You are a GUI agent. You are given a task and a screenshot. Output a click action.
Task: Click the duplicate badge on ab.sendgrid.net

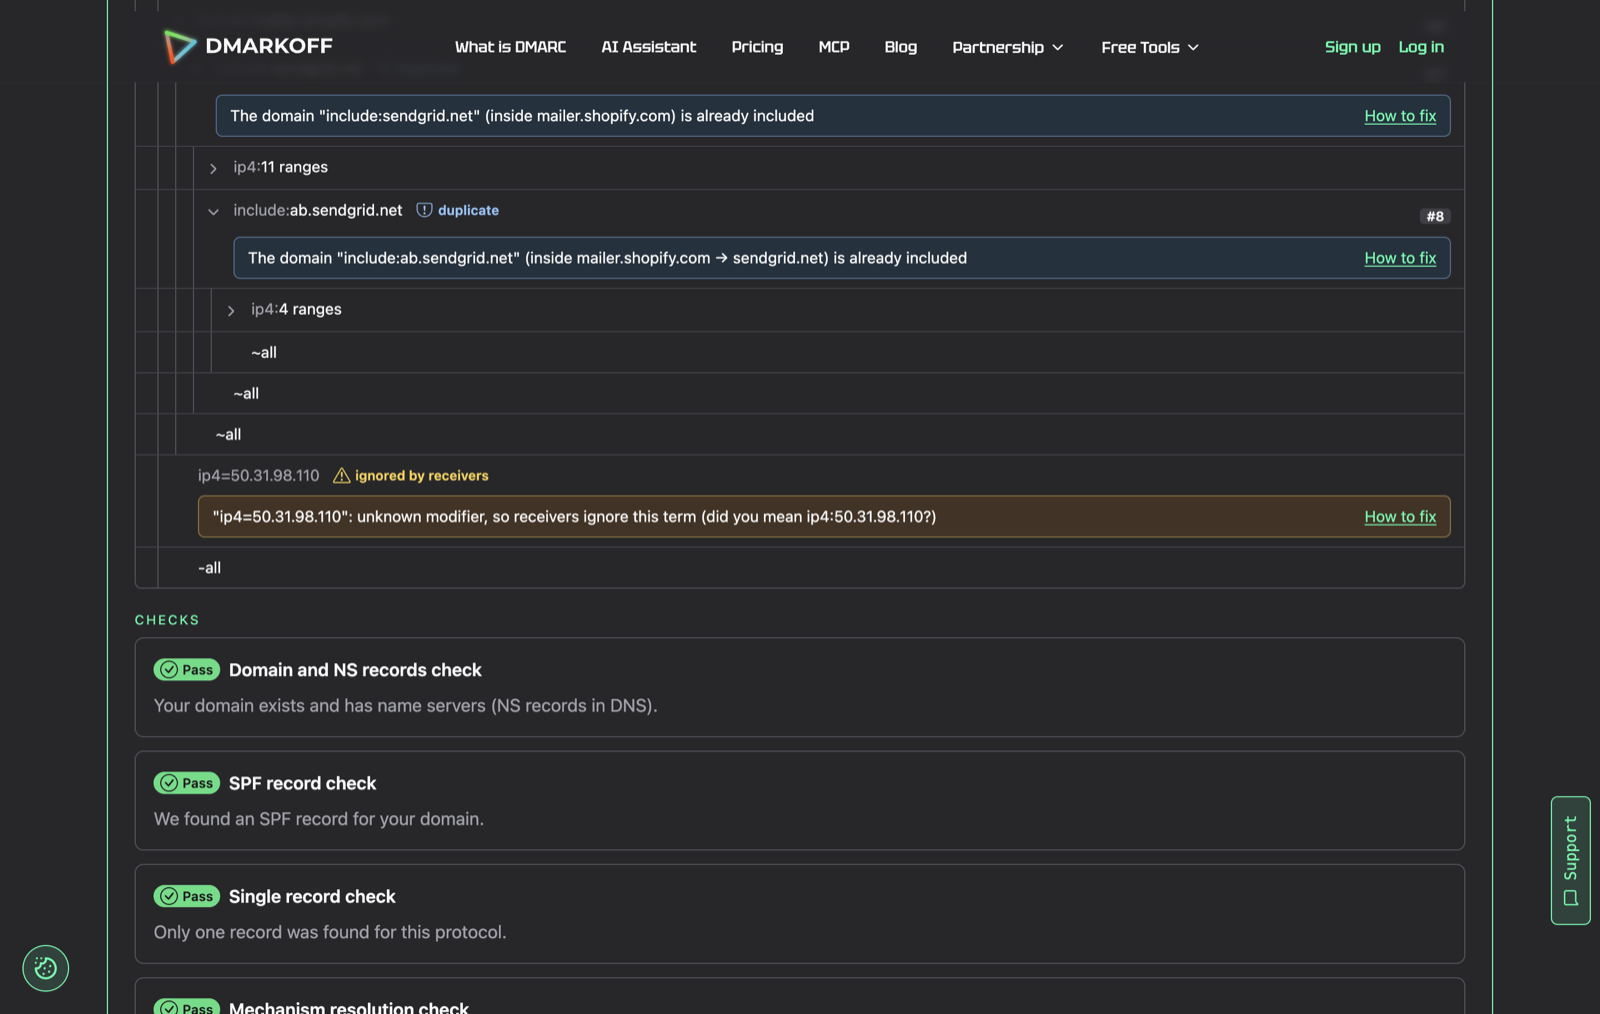(x=457, y=210)
